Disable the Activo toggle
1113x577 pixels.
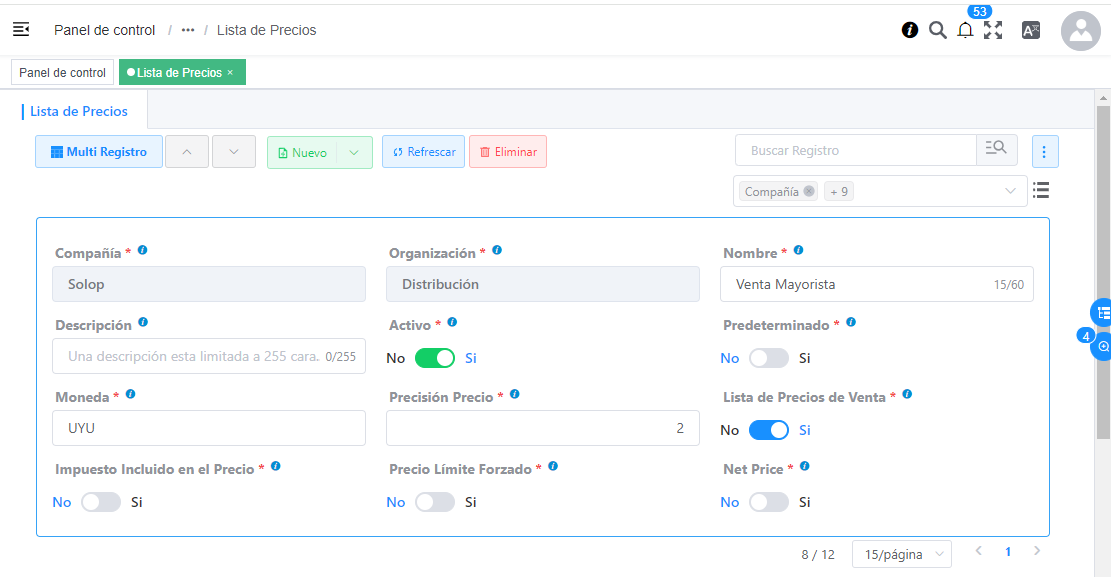[435, 358]
